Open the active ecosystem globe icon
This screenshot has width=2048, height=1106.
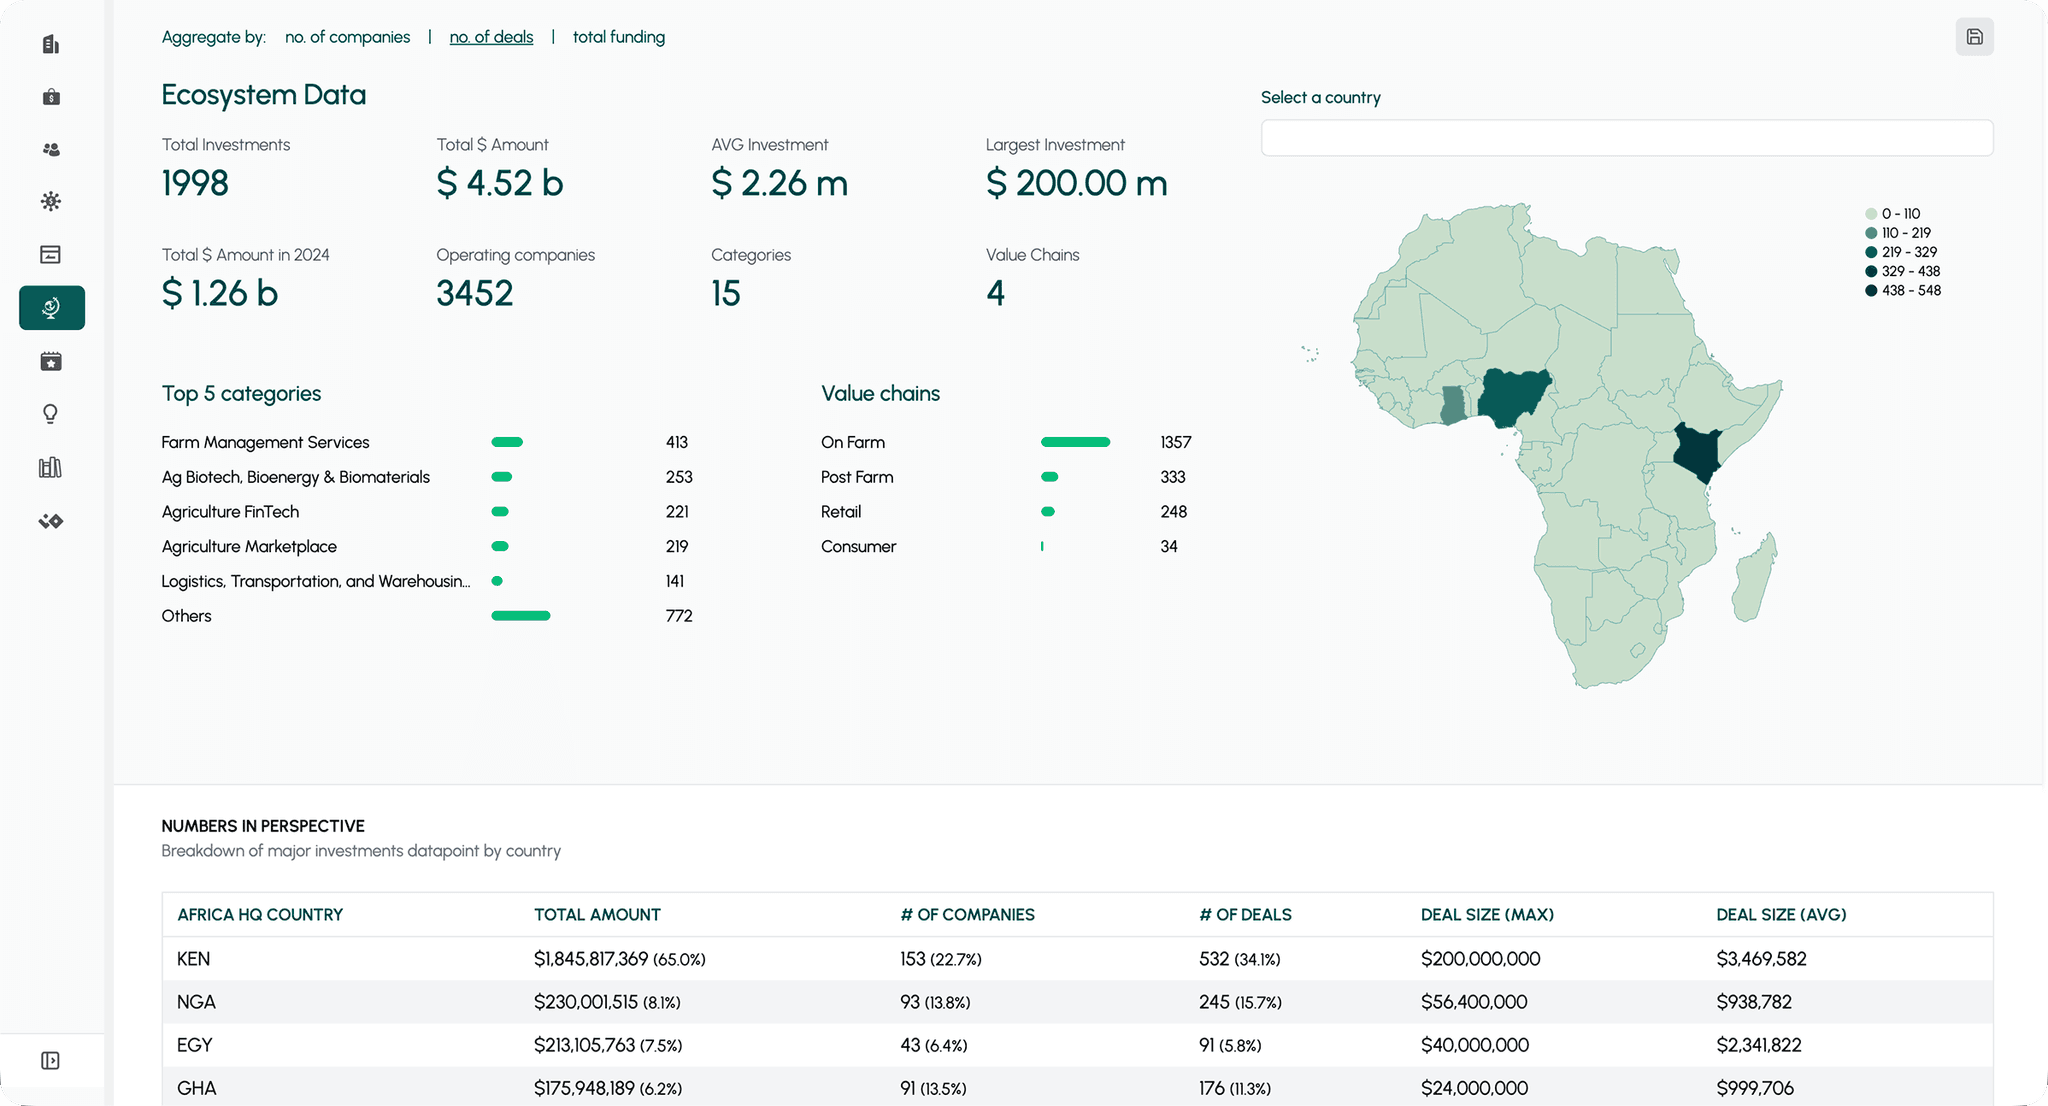coord(51,308)
